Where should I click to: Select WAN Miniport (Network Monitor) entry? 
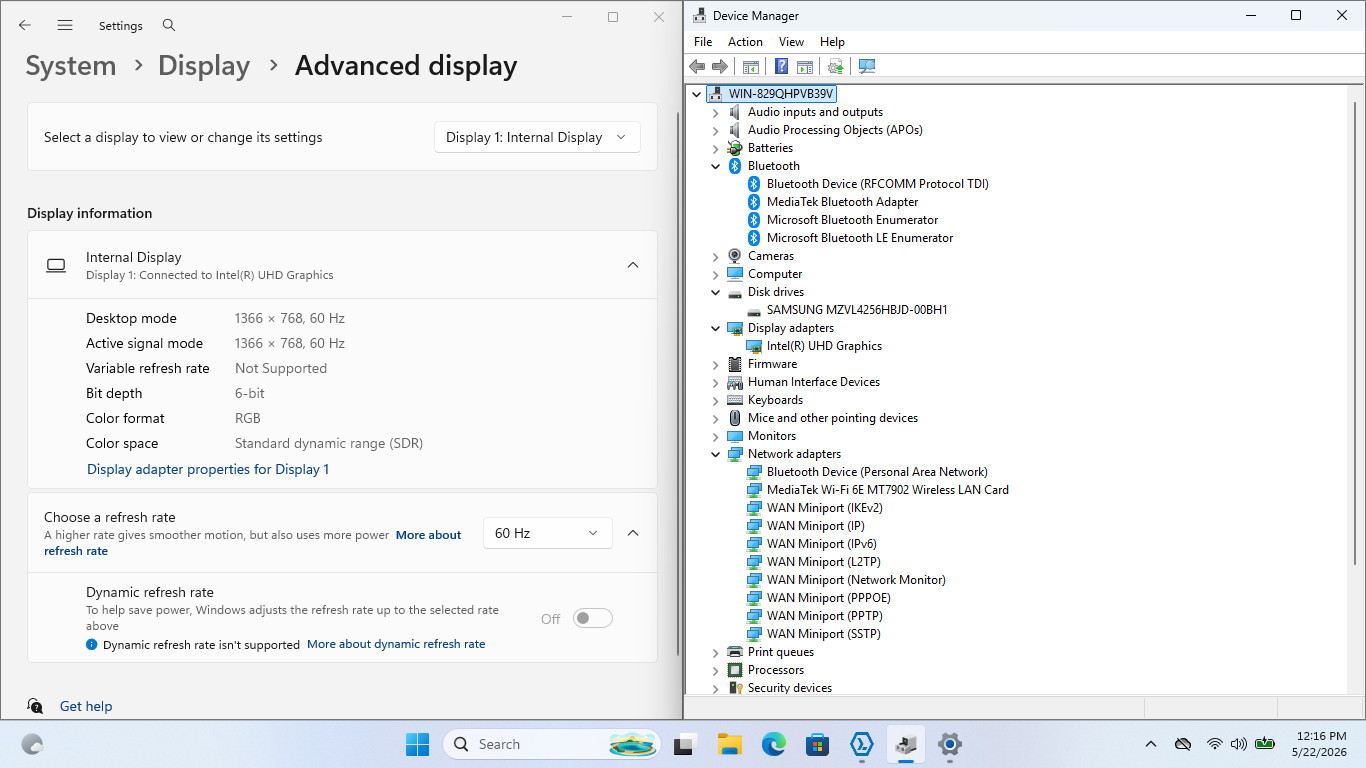click(856, 580)
